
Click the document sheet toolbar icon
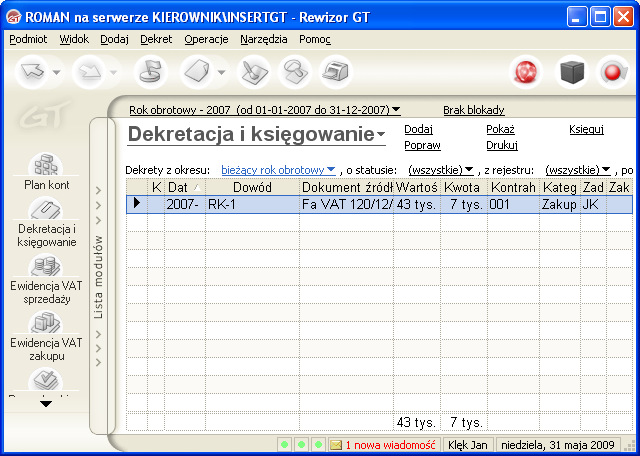pos(197,72)
